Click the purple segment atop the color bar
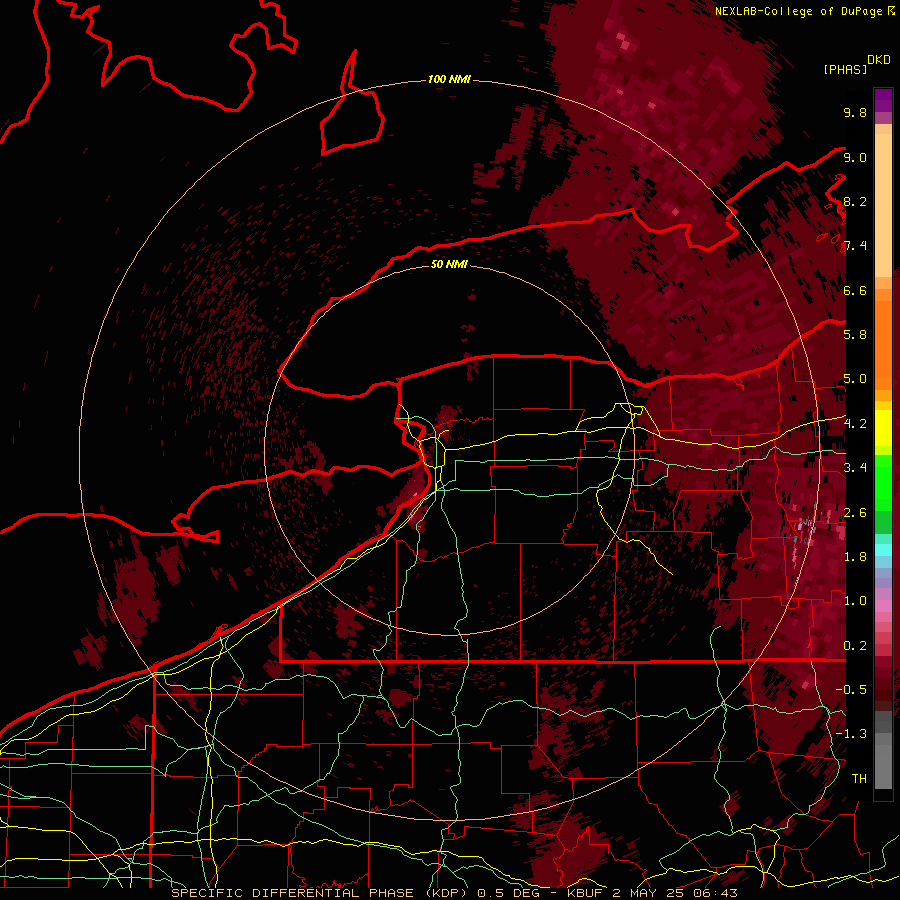 883,100
